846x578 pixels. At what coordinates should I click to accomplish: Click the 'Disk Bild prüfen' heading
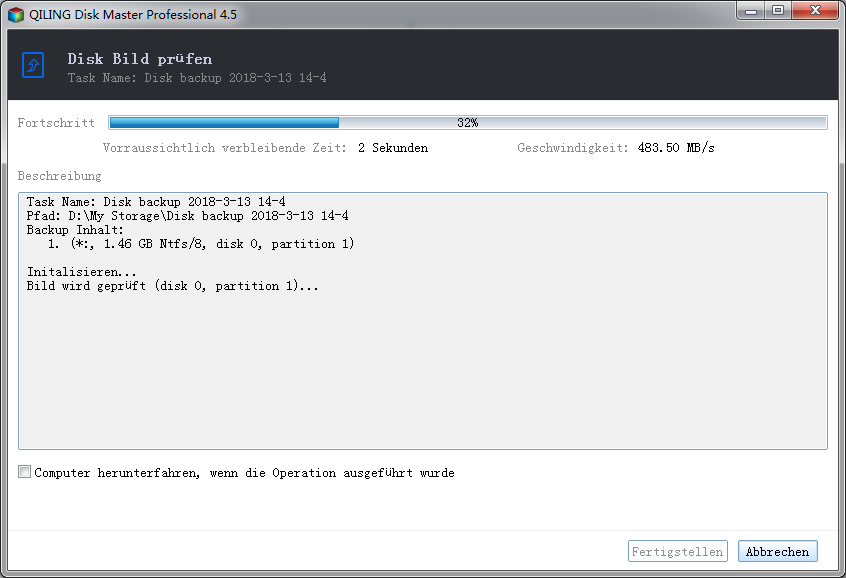point(140,59)
